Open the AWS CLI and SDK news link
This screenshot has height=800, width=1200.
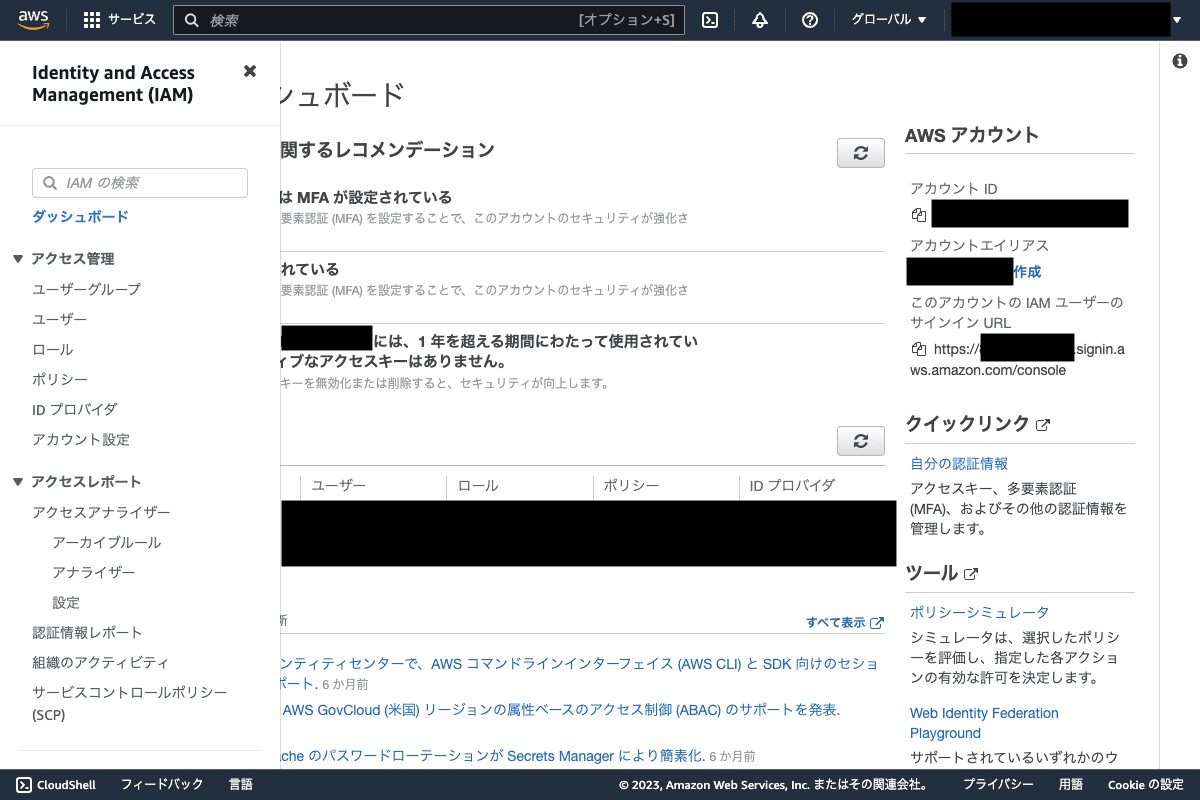(580, 673)
